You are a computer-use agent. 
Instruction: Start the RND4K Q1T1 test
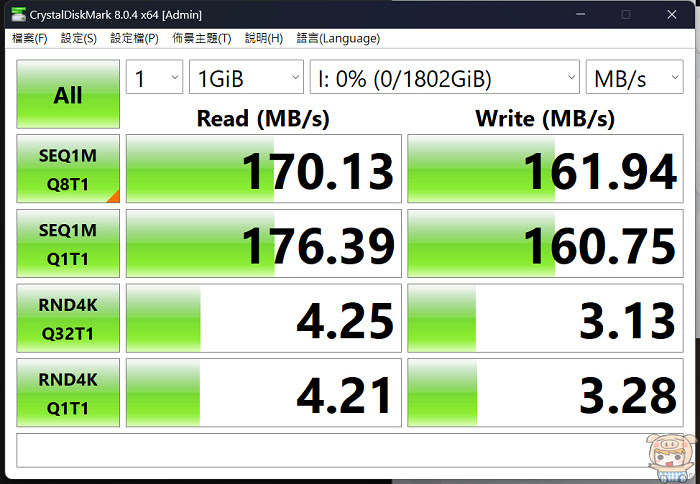68,392
